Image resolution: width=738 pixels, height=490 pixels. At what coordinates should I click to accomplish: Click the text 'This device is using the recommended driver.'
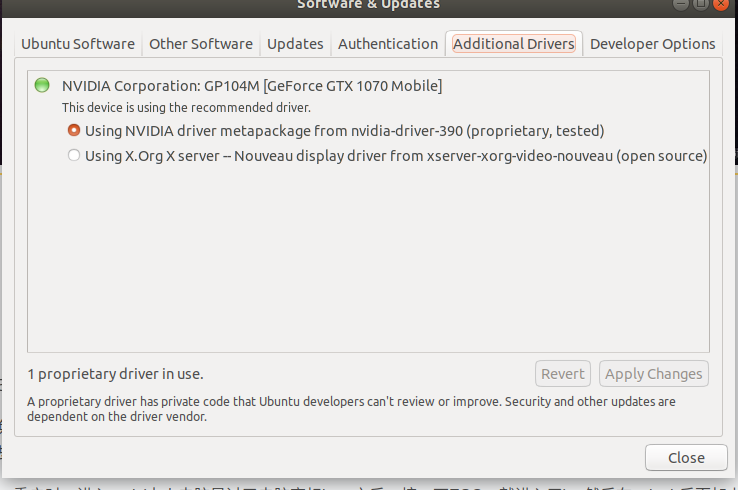point(186,107)
